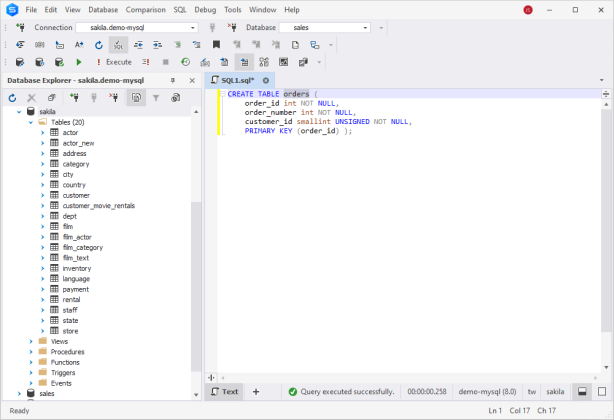Click the green Start execution play icon

(x=79, y=62)
